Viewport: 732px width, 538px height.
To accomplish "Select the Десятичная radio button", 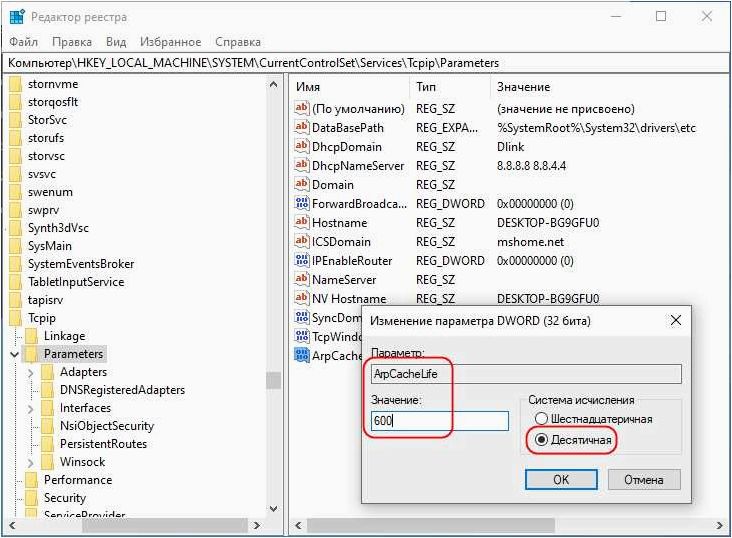I will (x=541, y=440).
